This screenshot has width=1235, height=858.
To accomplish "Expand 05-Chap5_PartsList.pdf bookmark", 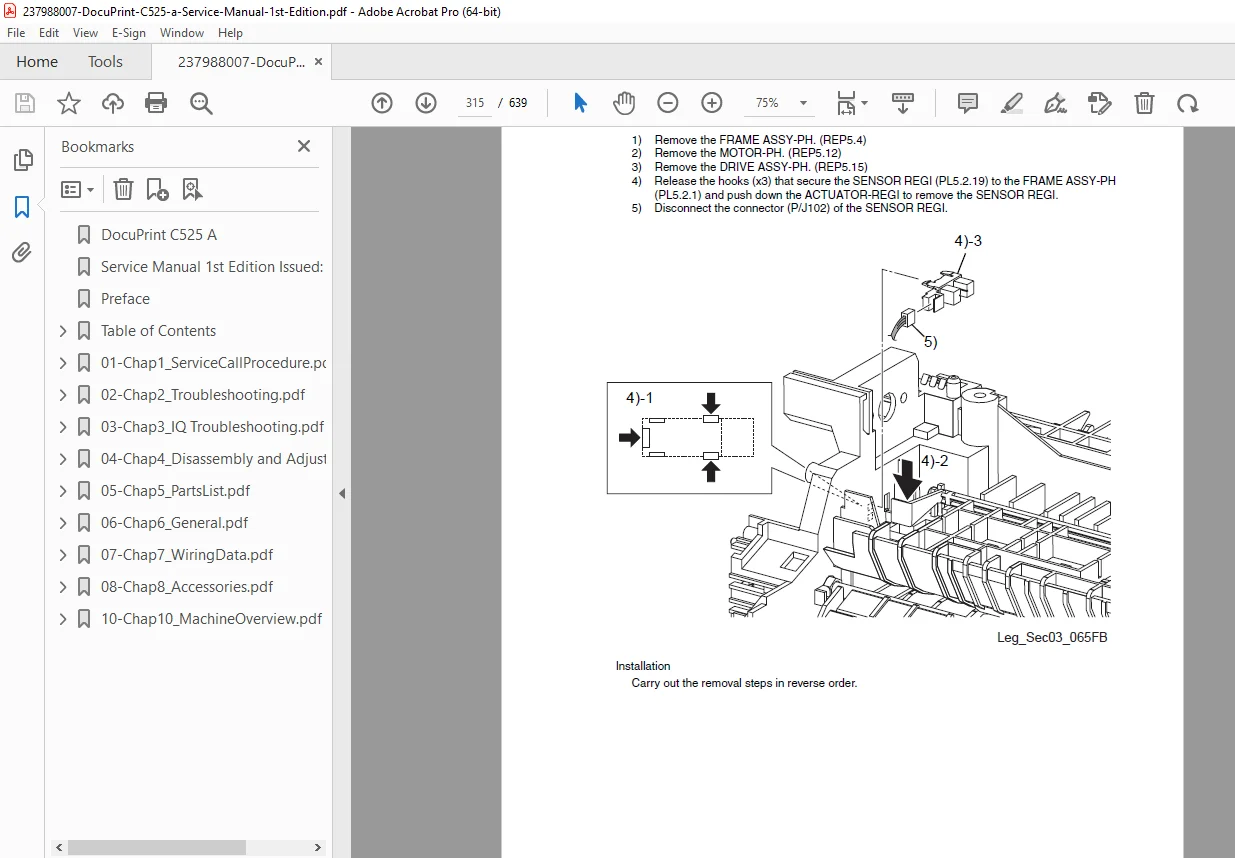I will pyautogui.click(x=63, y=491).
